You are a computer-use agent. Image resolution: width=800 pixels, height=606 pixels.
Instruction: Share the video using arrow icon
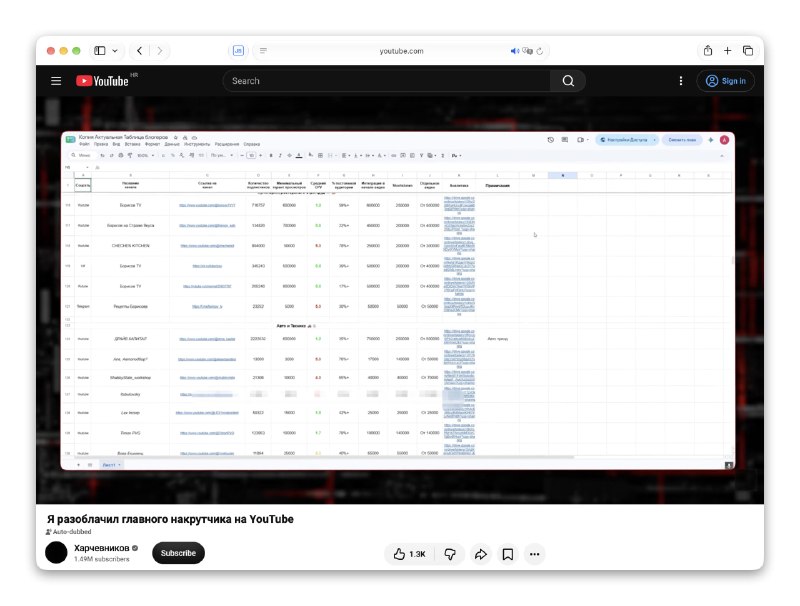pos(481,554)
